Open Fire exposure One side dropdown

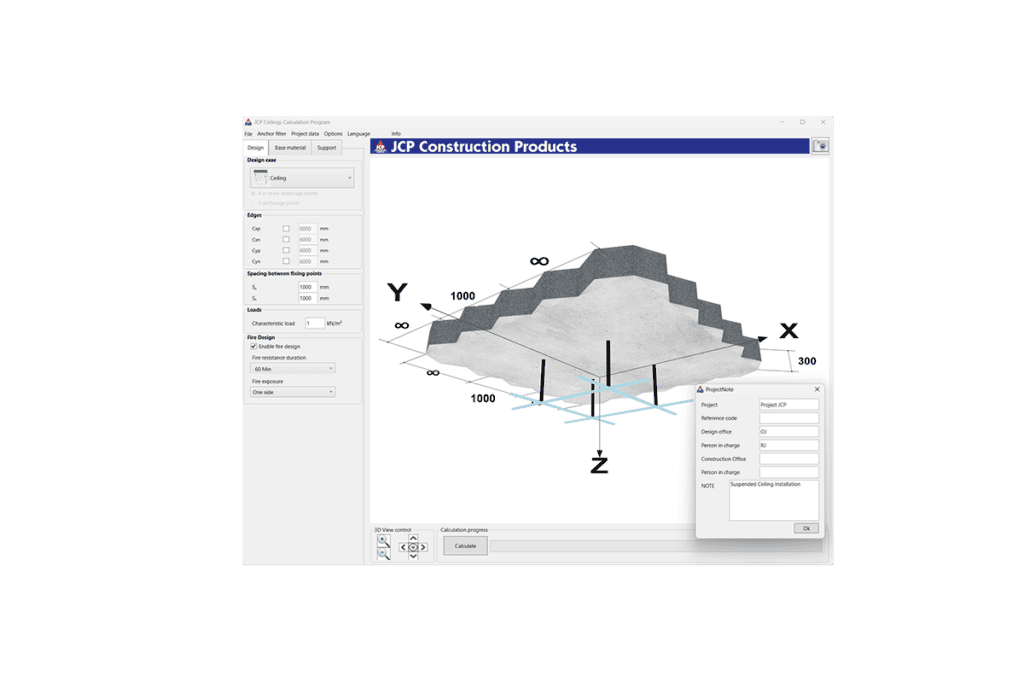point(293,392)
